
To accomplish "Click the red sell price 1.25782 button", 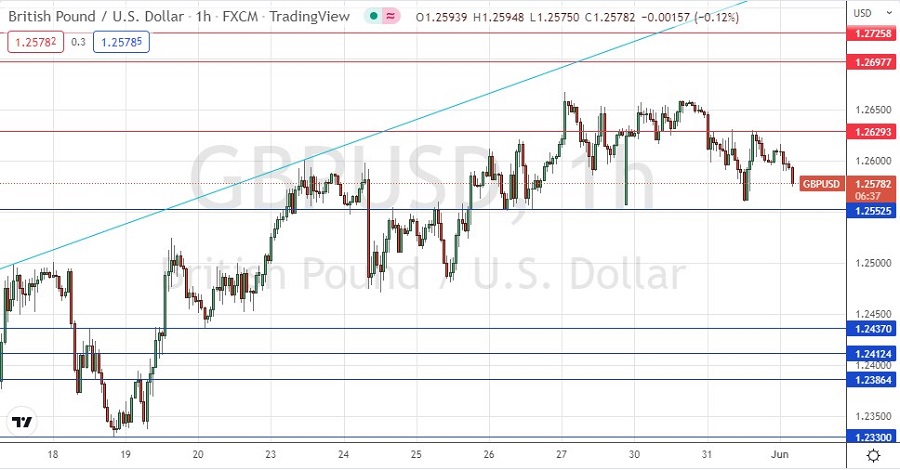I will tap(34, 42).
